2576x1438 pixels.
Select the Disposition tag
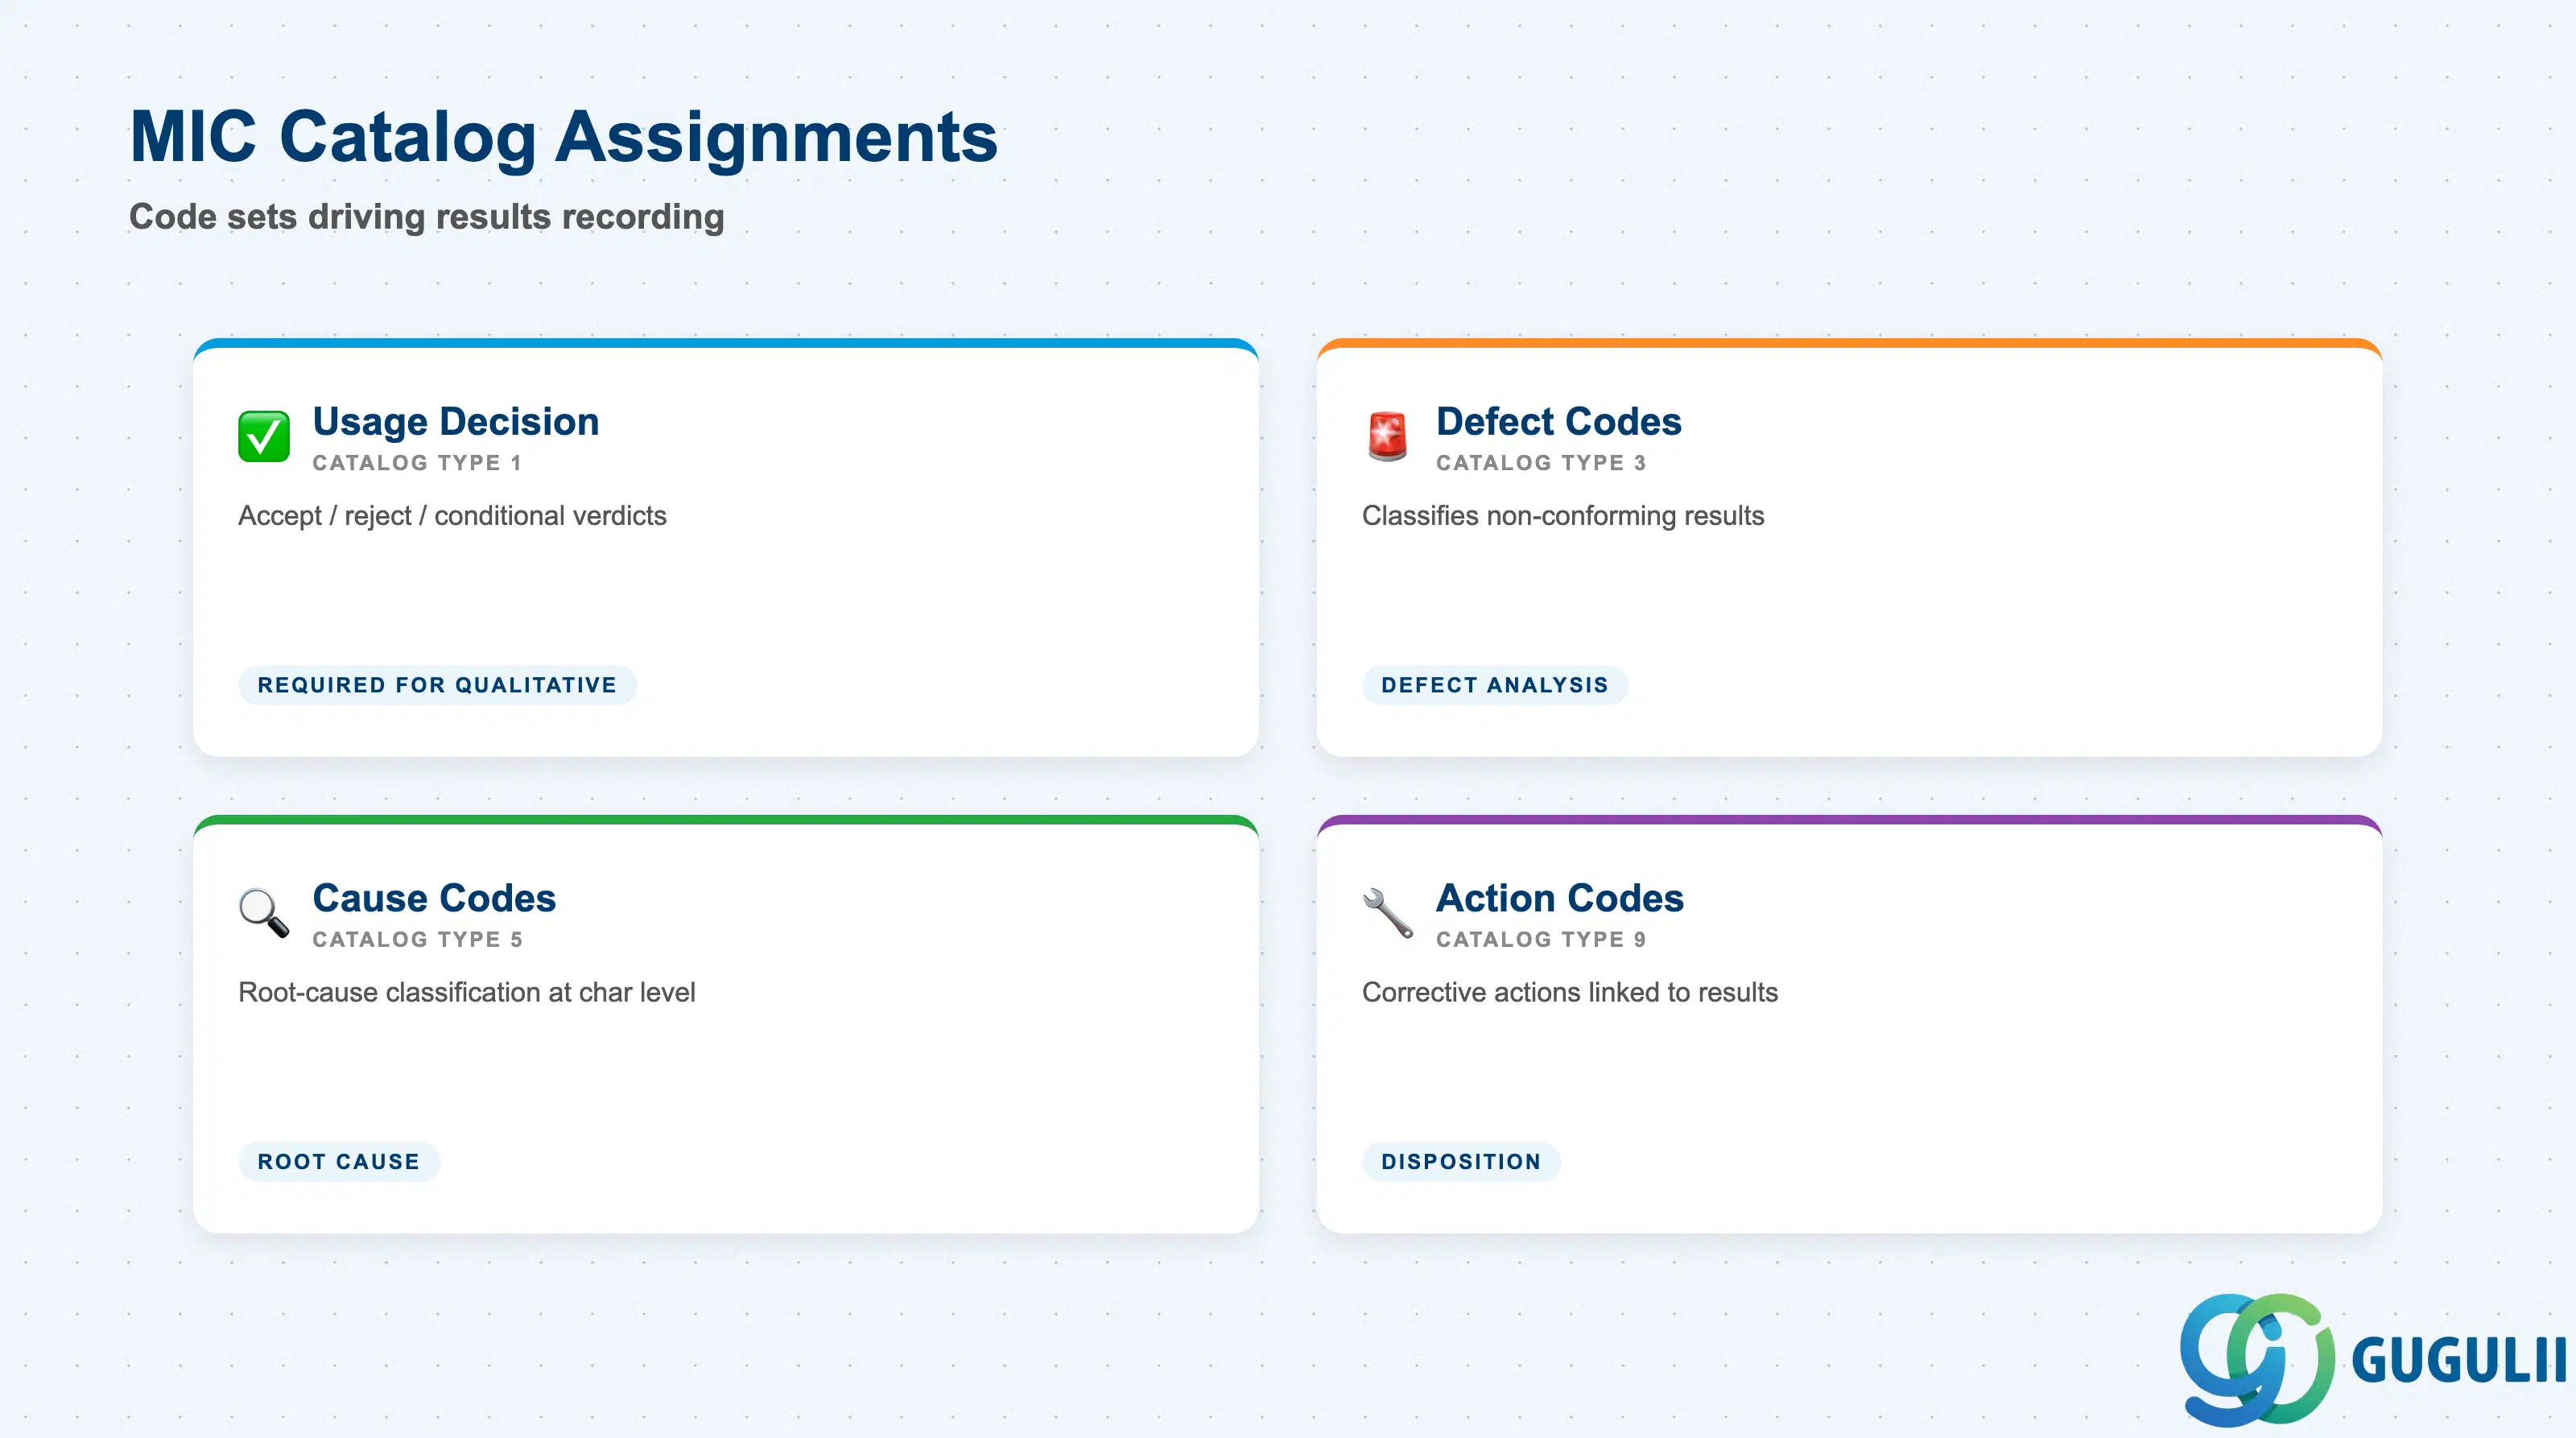click(1461, 1161)
